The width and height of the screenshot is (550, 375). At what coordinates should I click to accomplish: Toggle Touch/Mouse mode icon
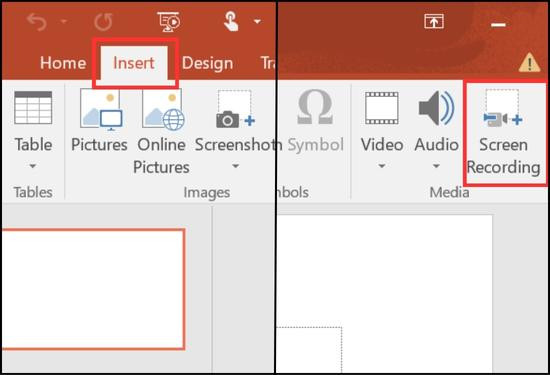coord(231,21)
